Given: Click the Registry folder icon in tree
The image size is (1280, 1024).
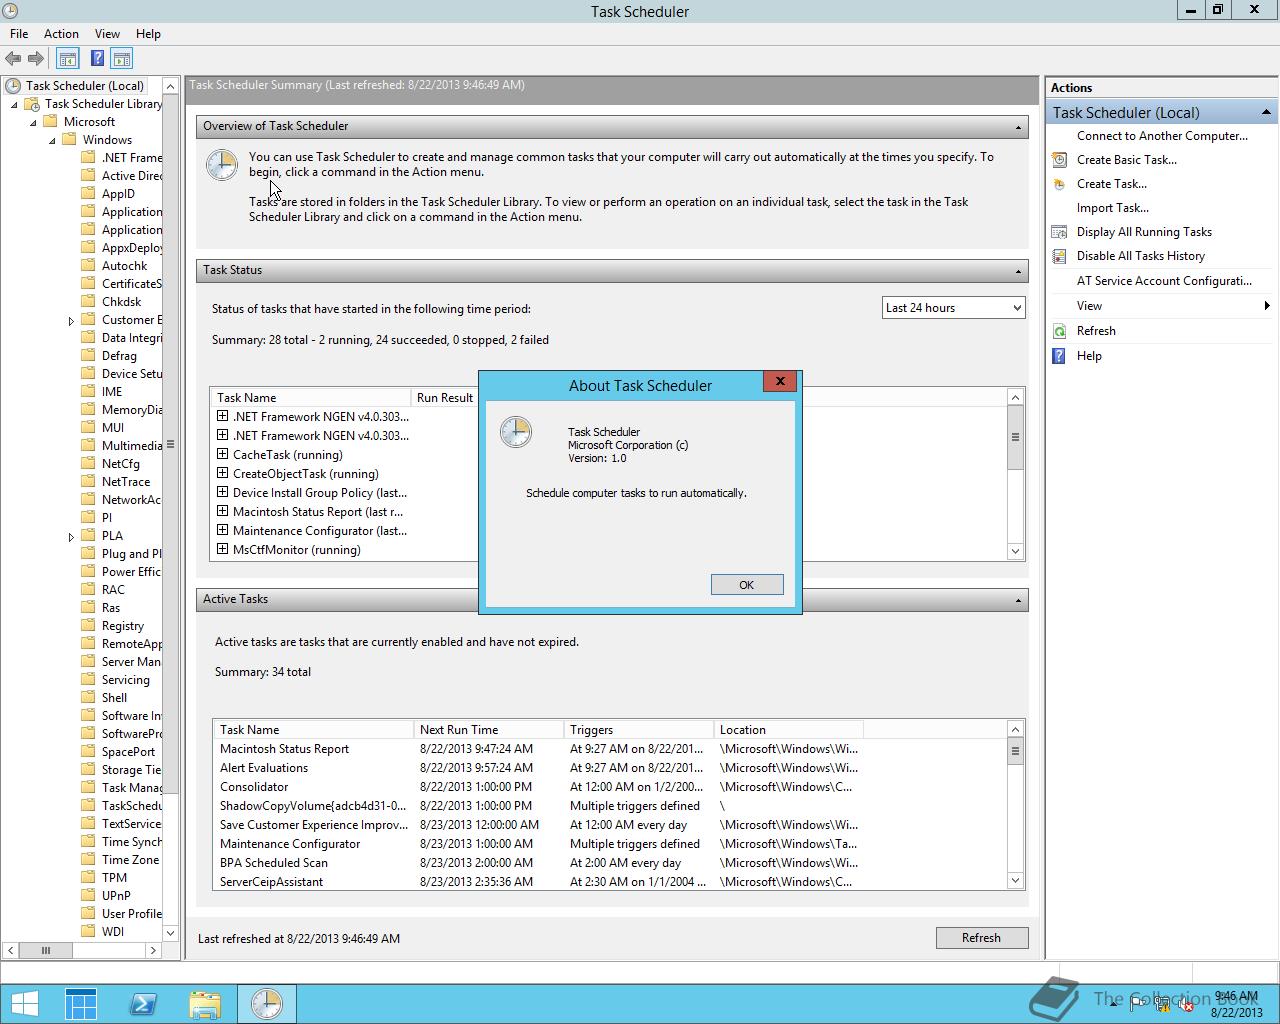Looking at the screenshot, I should 89,626.
